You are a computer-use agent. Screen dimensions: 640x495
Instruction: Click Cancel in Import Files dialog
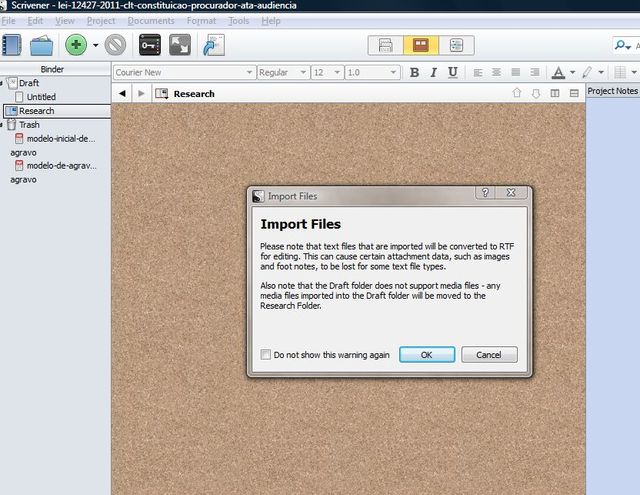pos(489,355)
